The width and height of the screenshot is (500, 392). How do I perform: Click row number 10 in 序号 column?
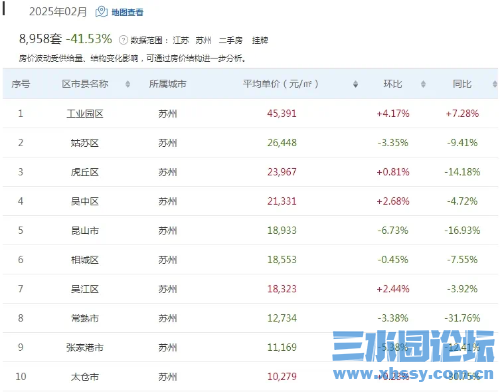point(21,377)
